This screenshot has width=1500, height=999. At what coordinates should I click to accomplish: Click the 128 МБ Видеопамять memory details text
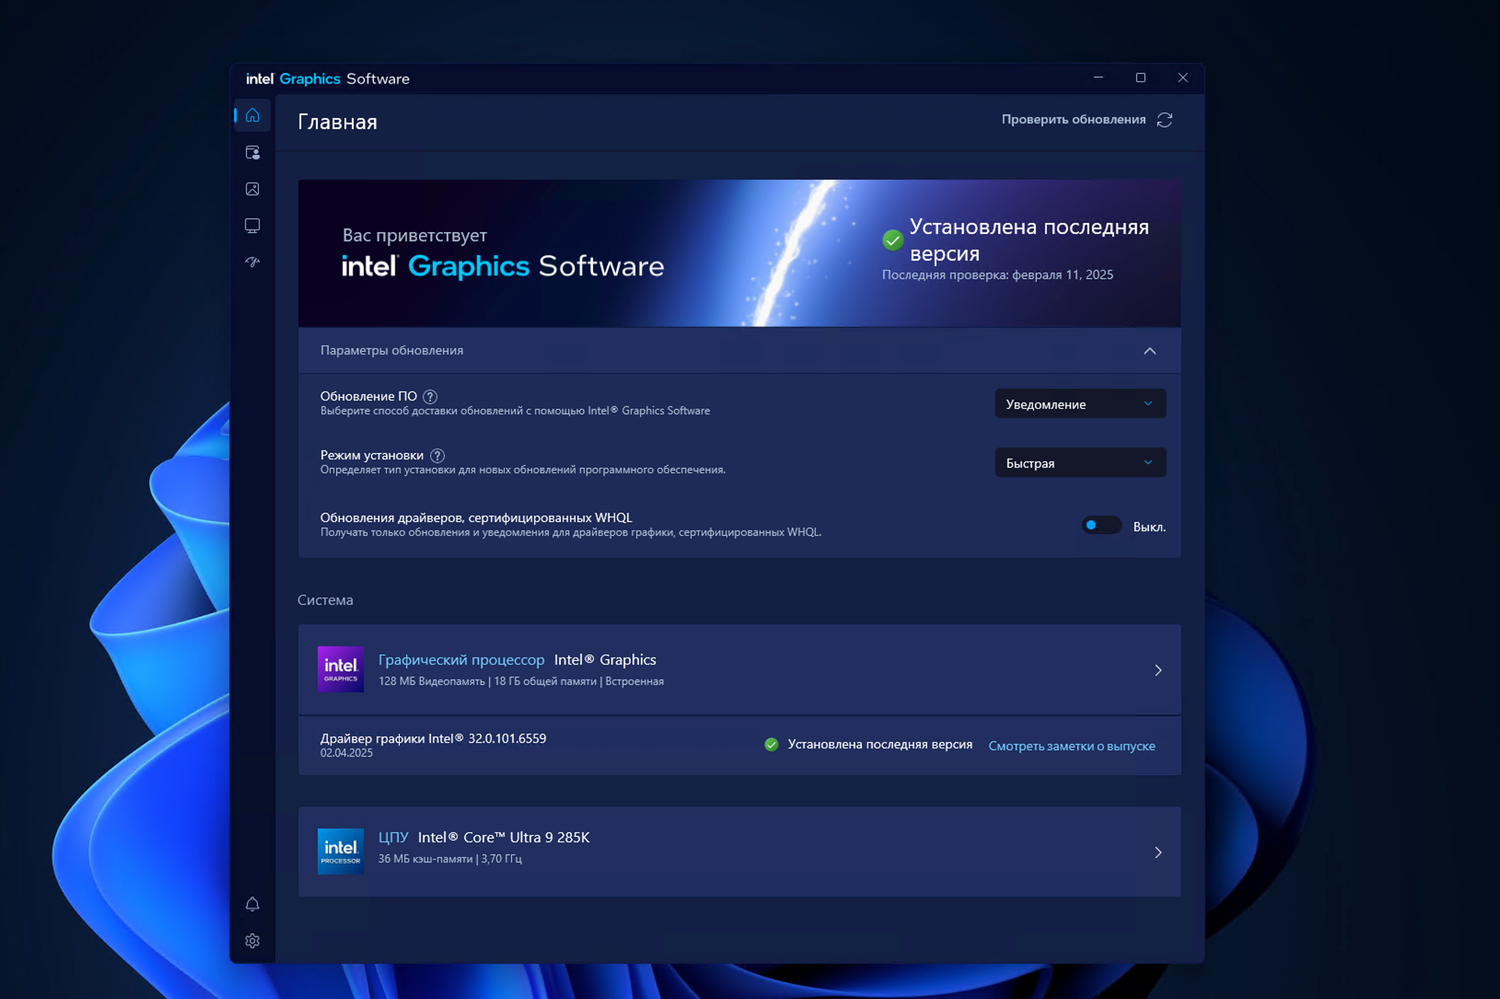[521, 682]
